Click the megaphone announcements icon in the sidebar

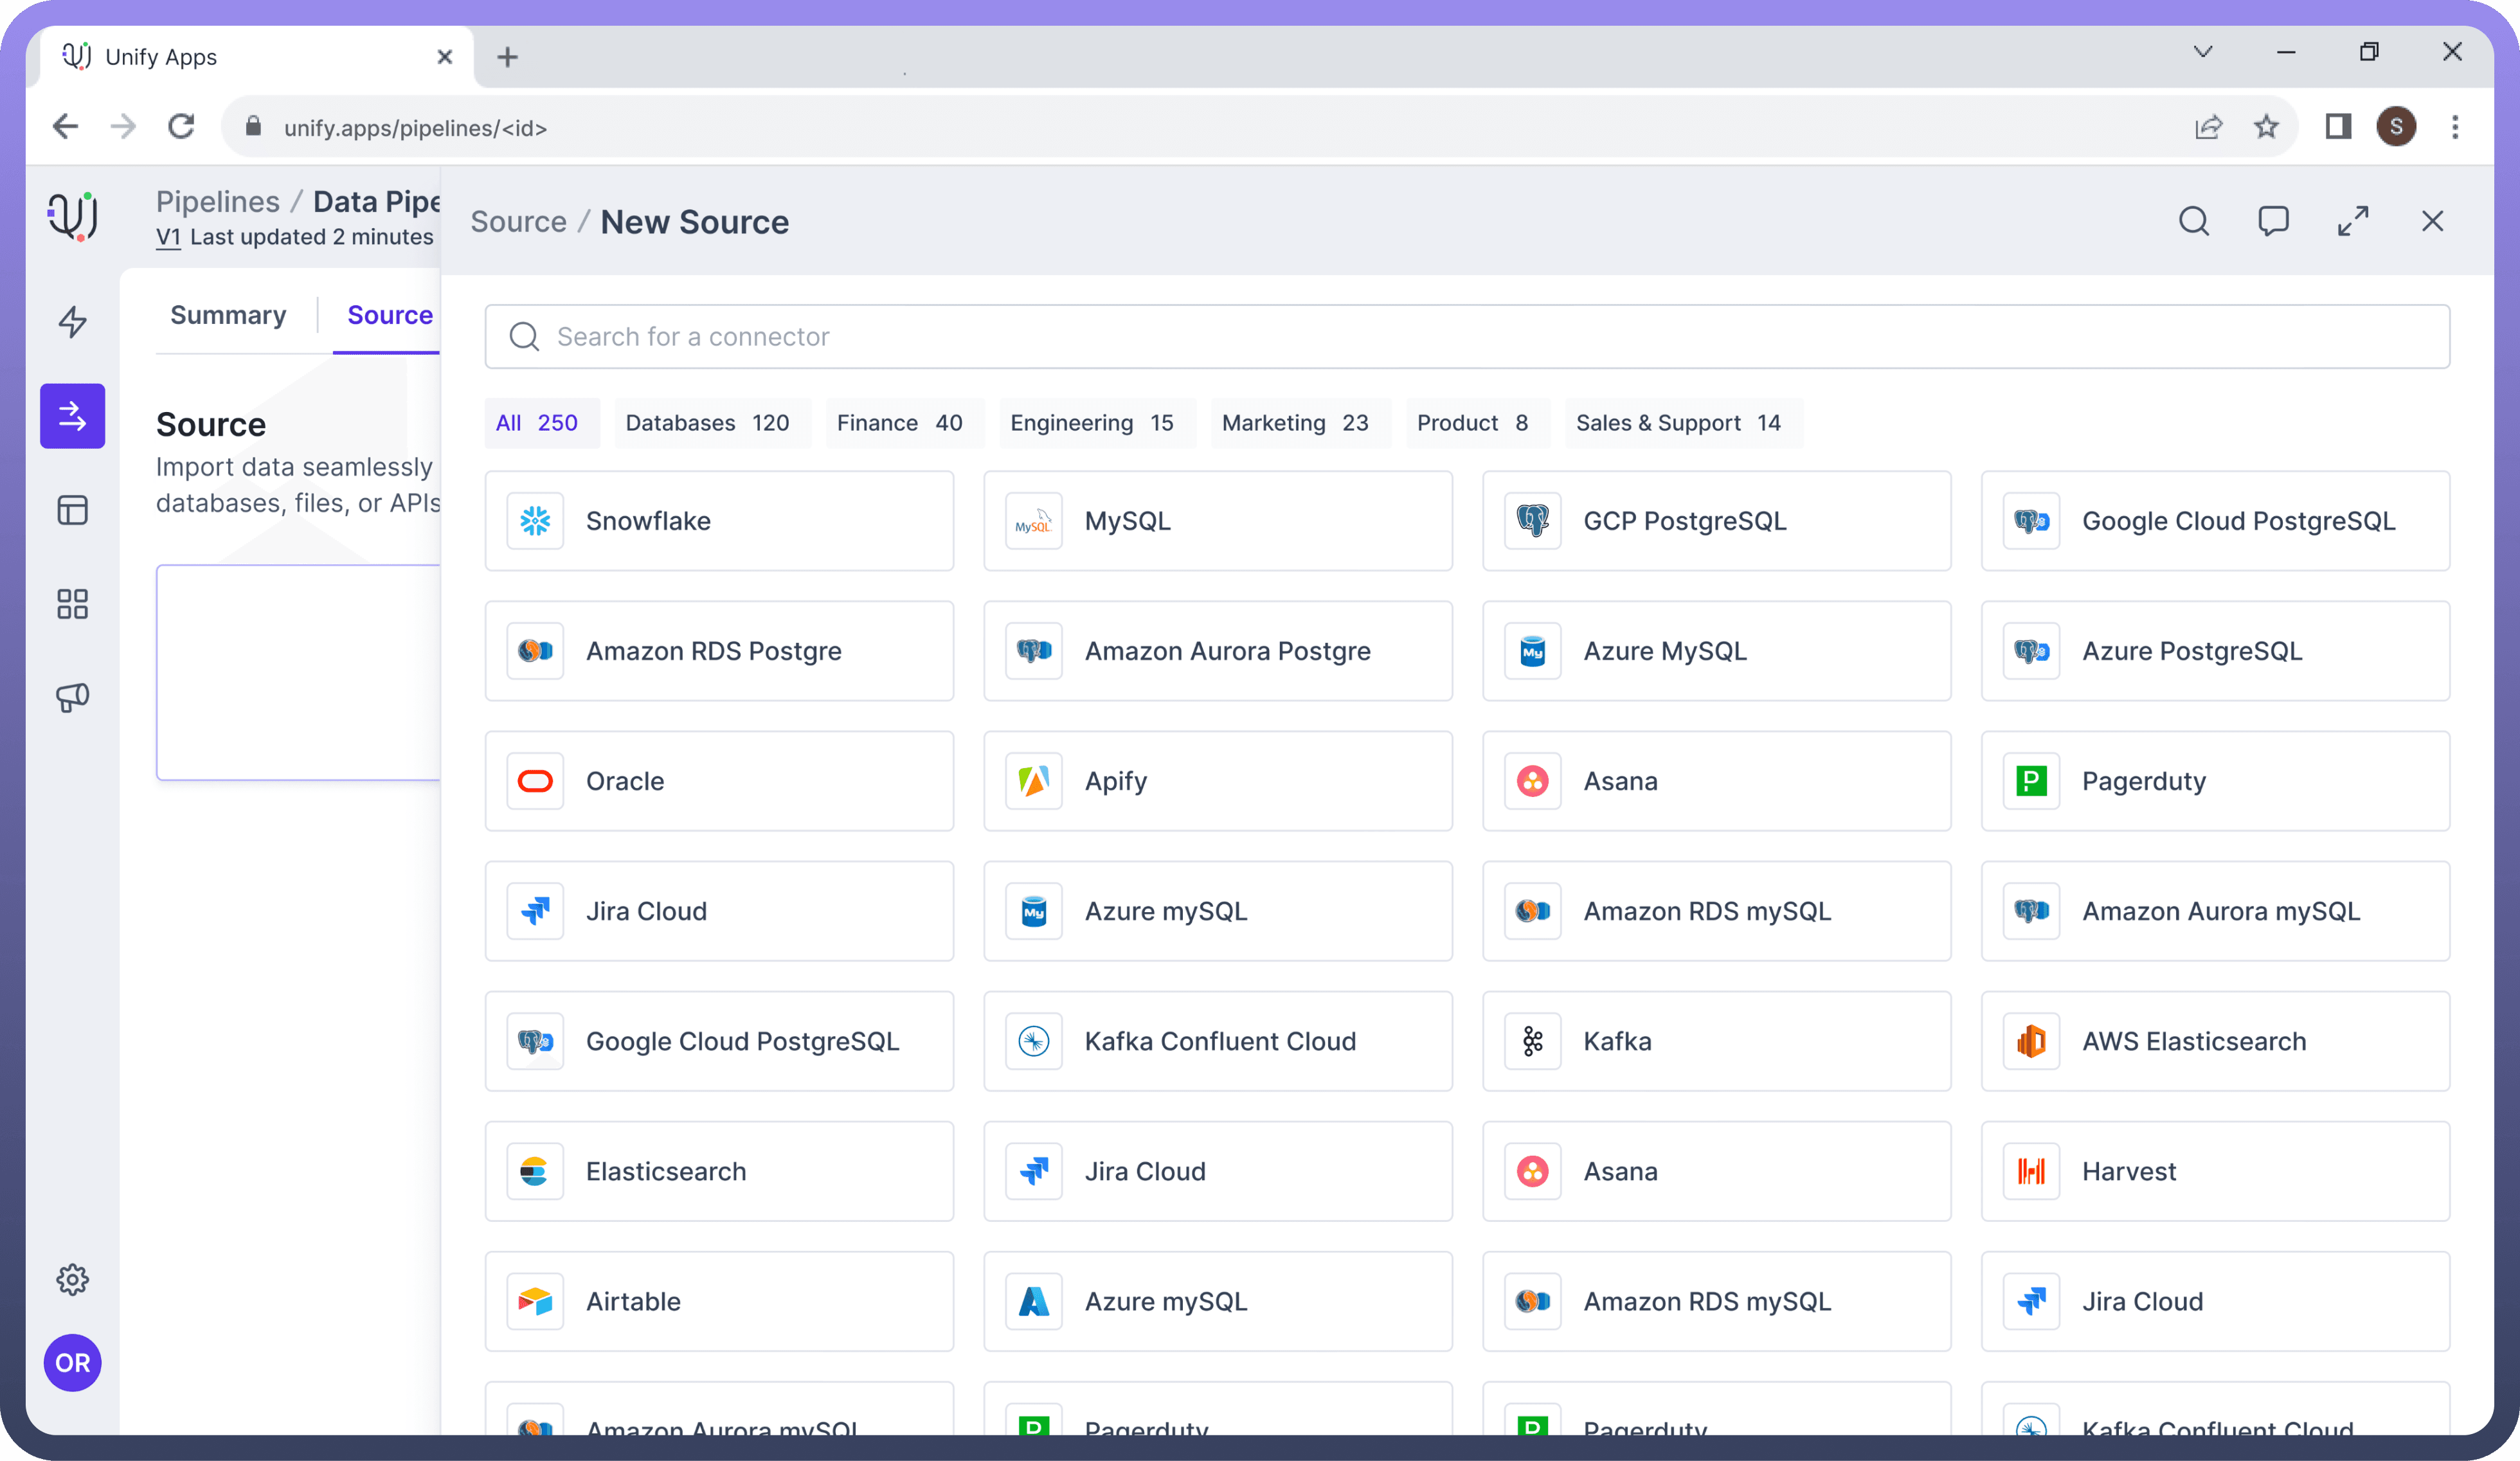click(x=72, y=698)
